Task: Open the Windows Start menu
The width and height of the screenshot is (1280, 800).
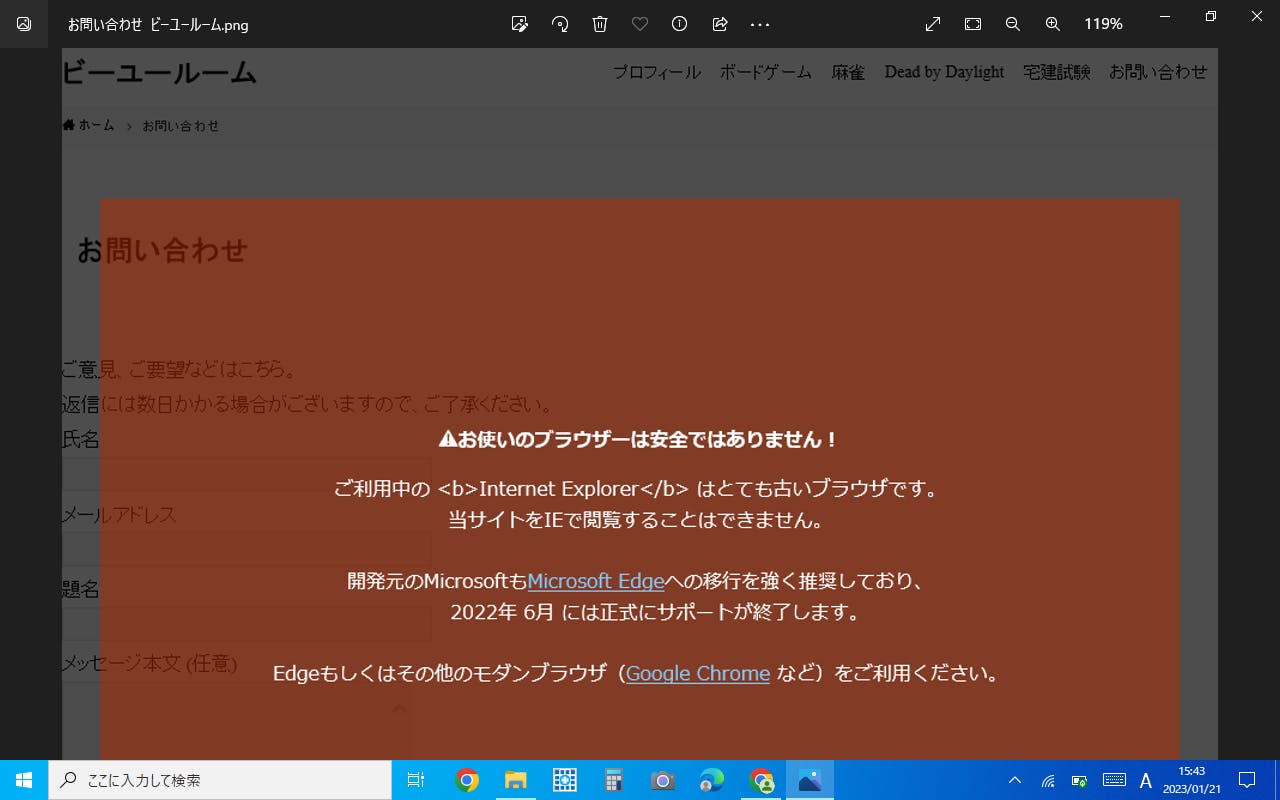Action: point(24,780)
